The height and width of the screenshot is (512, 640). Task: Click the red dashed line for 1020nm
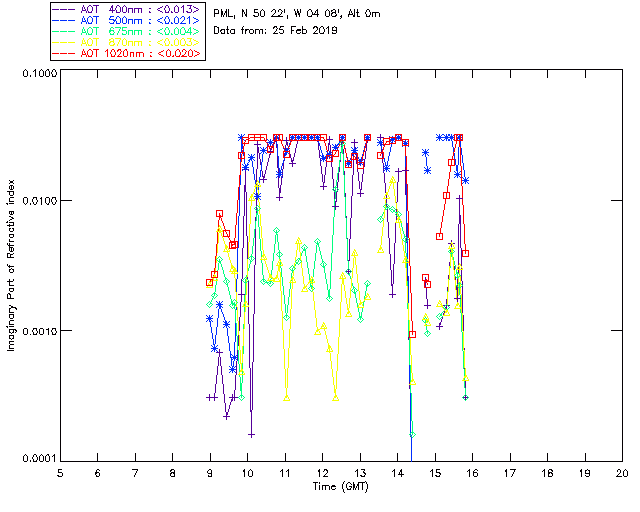click(x=64, y=53)
